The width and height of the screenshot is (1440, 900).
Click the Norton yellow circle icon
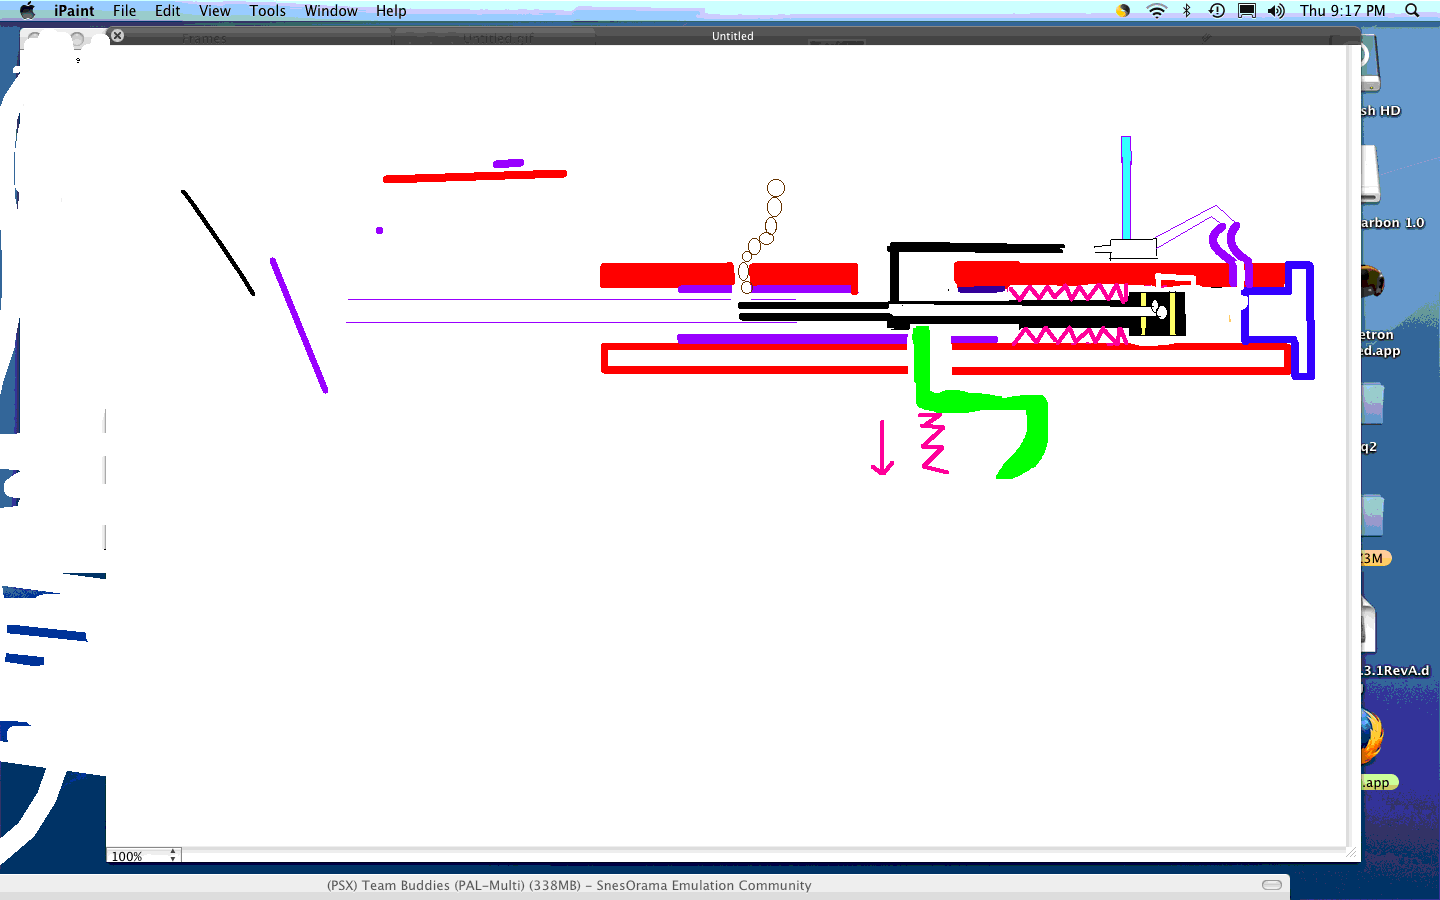coord(1123,11)
